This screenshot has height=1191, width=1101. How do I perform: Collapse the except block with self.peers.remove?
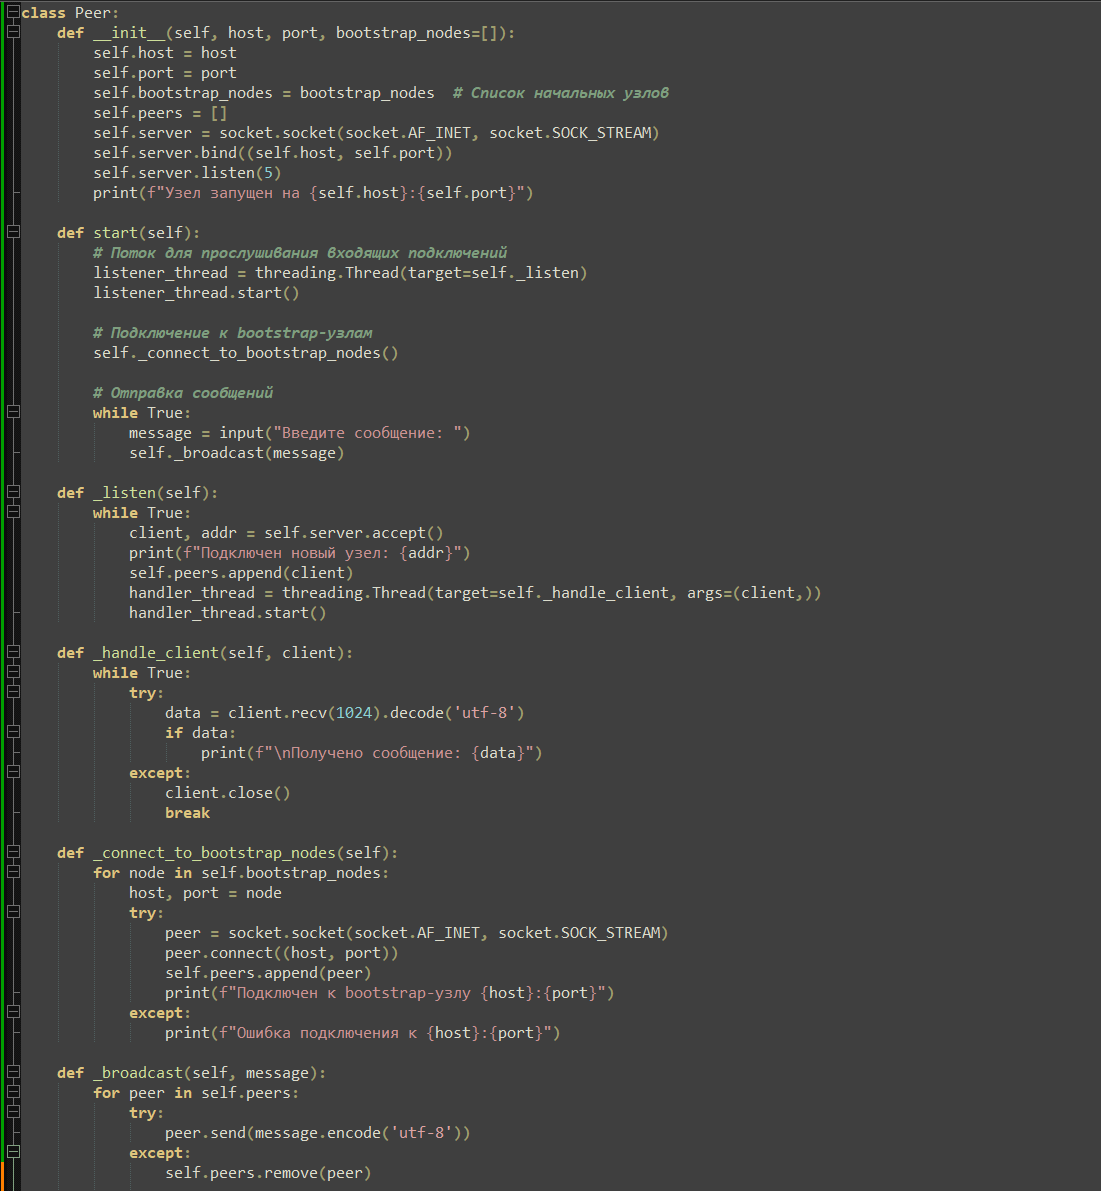13,1152
